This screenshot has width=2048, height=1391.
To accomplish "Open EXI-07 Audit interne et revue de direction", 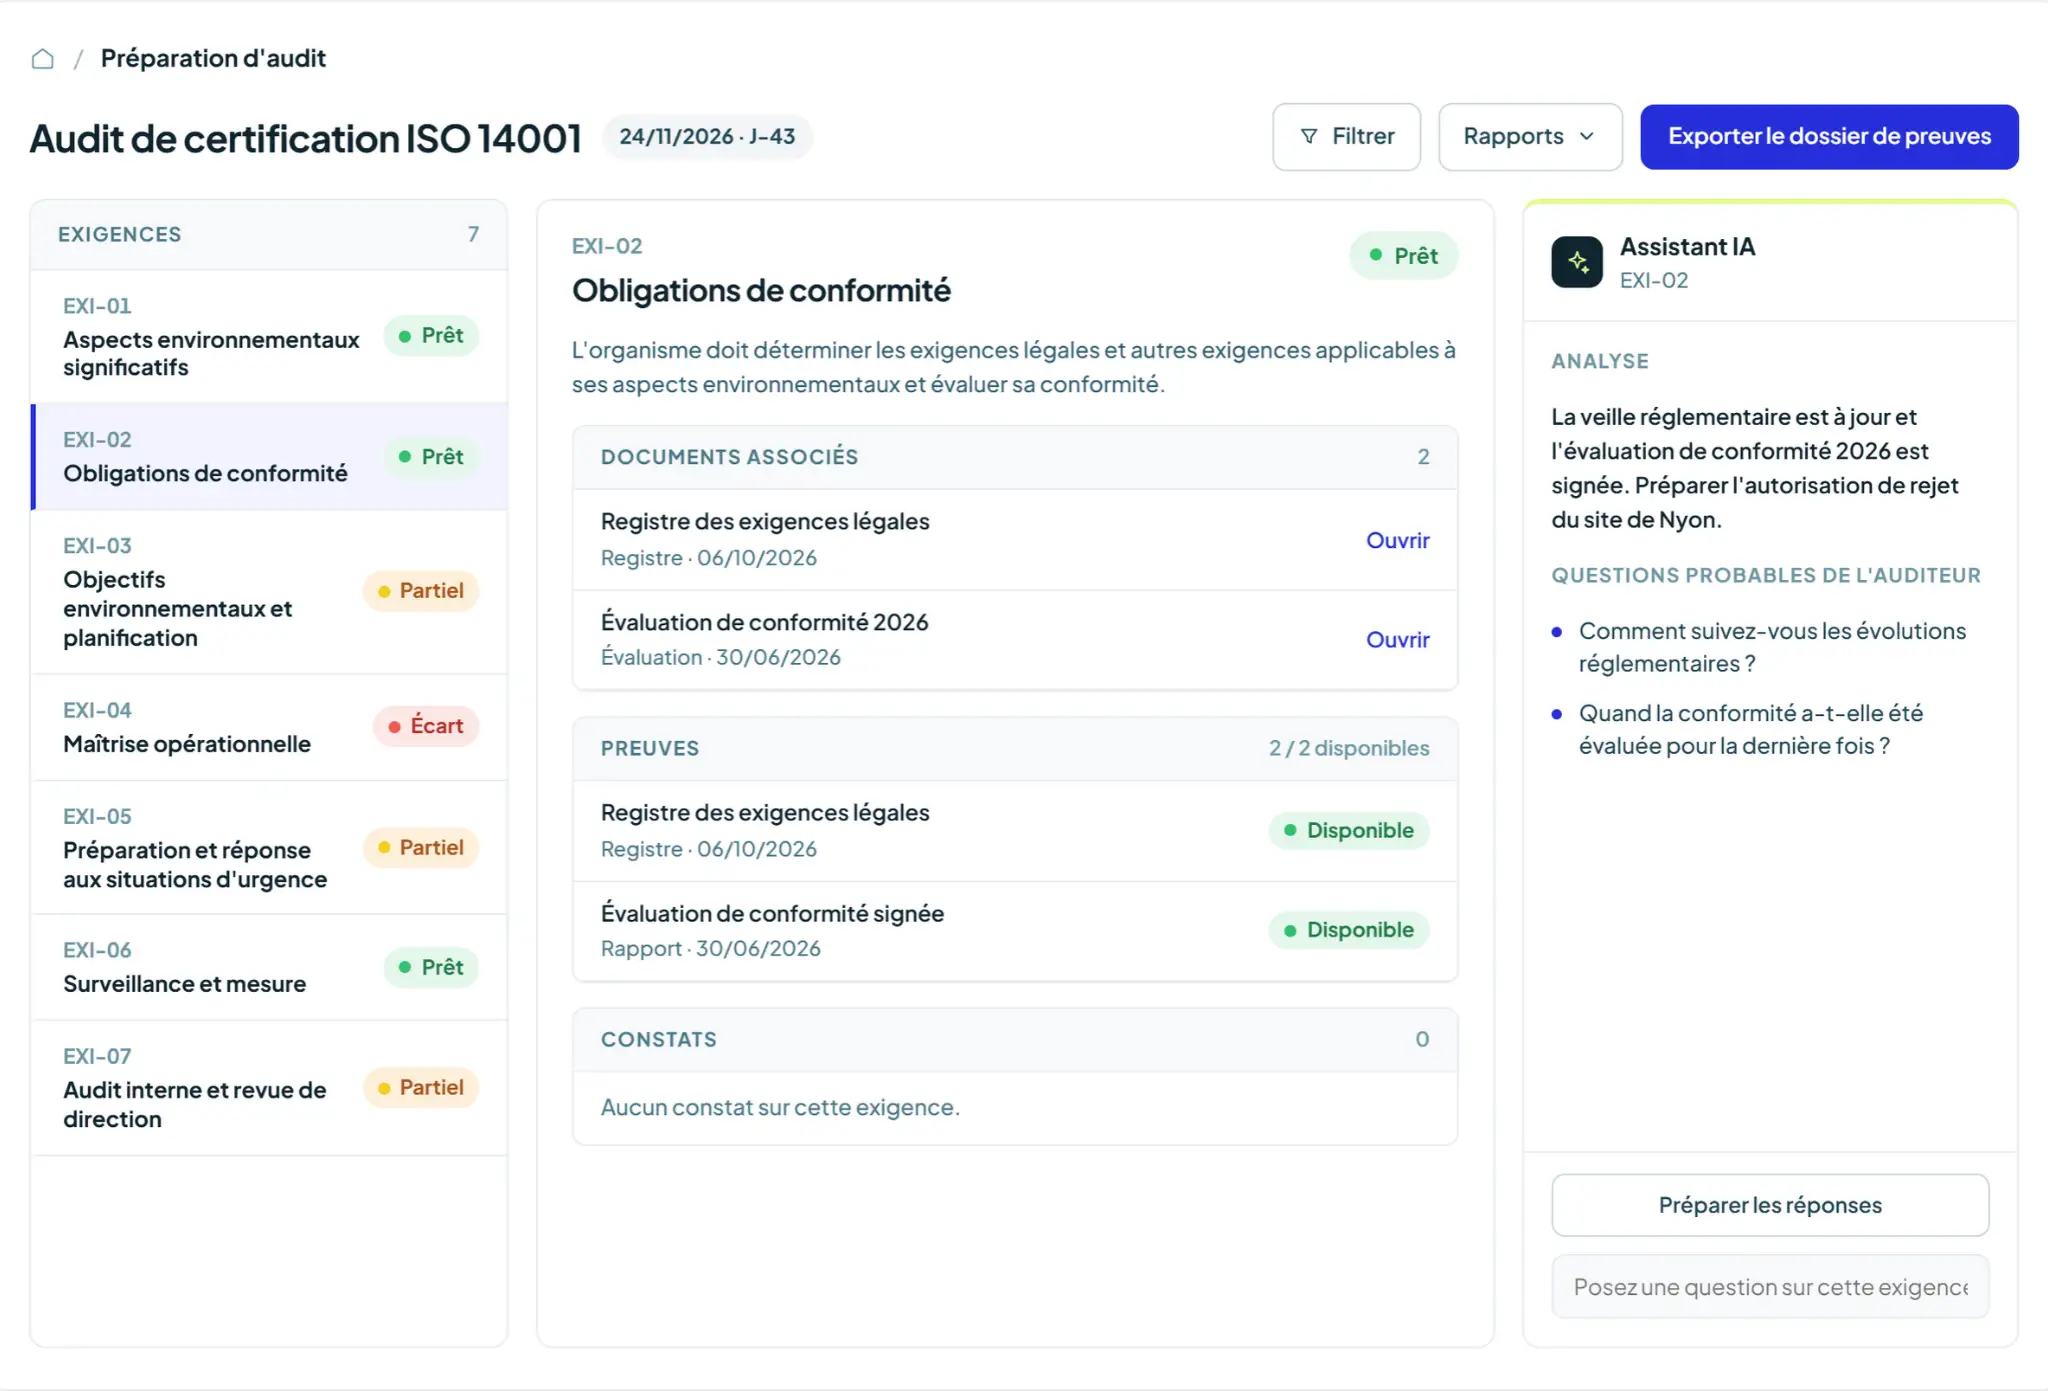I will tap(269, 1088).
